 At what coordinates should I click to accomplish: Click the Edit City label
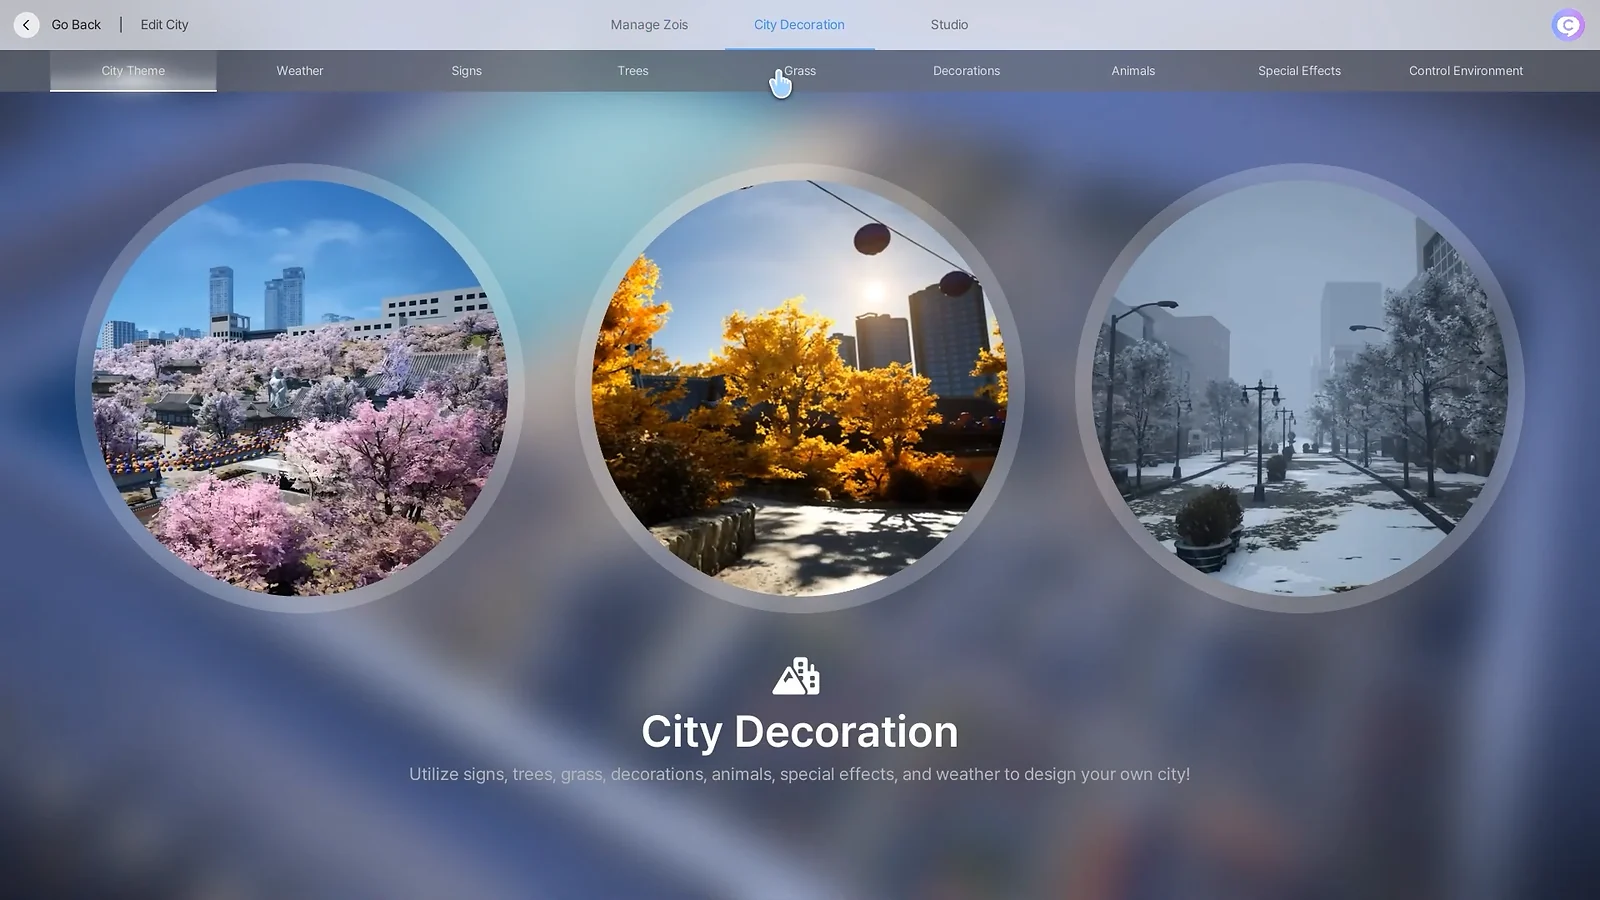(x=164, y=24)
